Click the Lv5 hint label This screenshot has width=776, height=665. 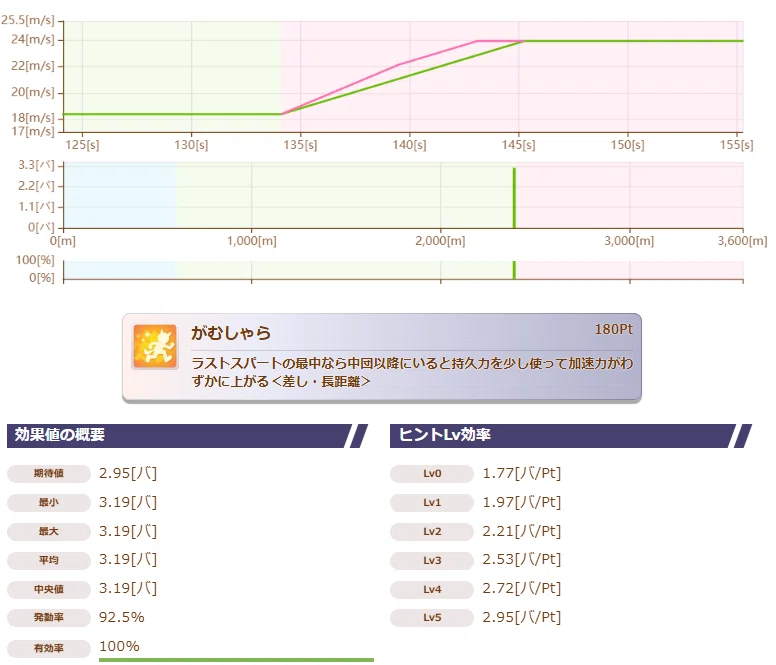pos(432,618)
